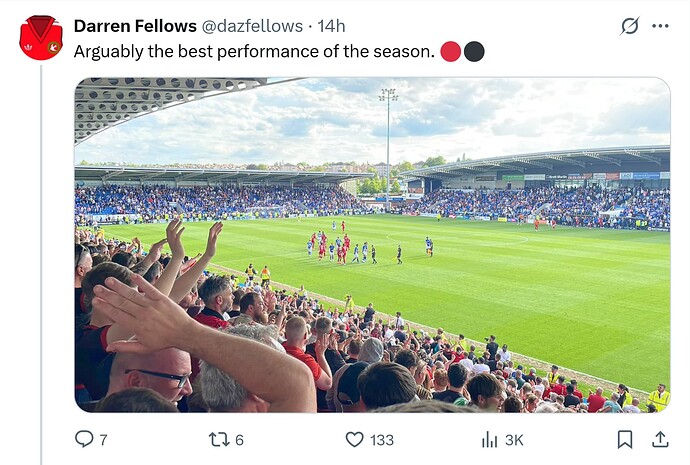Click the tweet text about best performance
The height and width of the screenshot is (465, 690).
(x=254, y=51)
